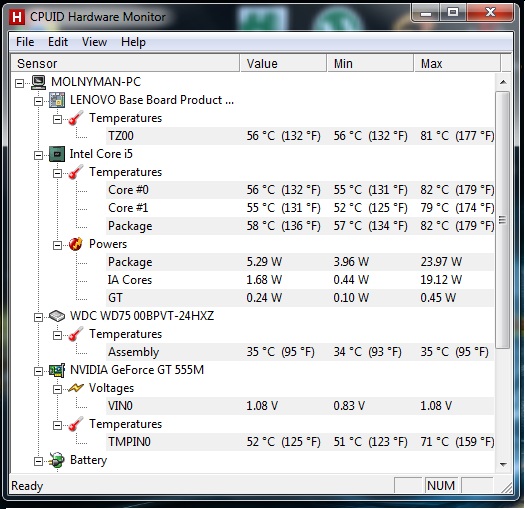The height and width of the screenshot is (509, 525).
Task: Click the vertical scrollbar thumb
Action: point(503,220)
